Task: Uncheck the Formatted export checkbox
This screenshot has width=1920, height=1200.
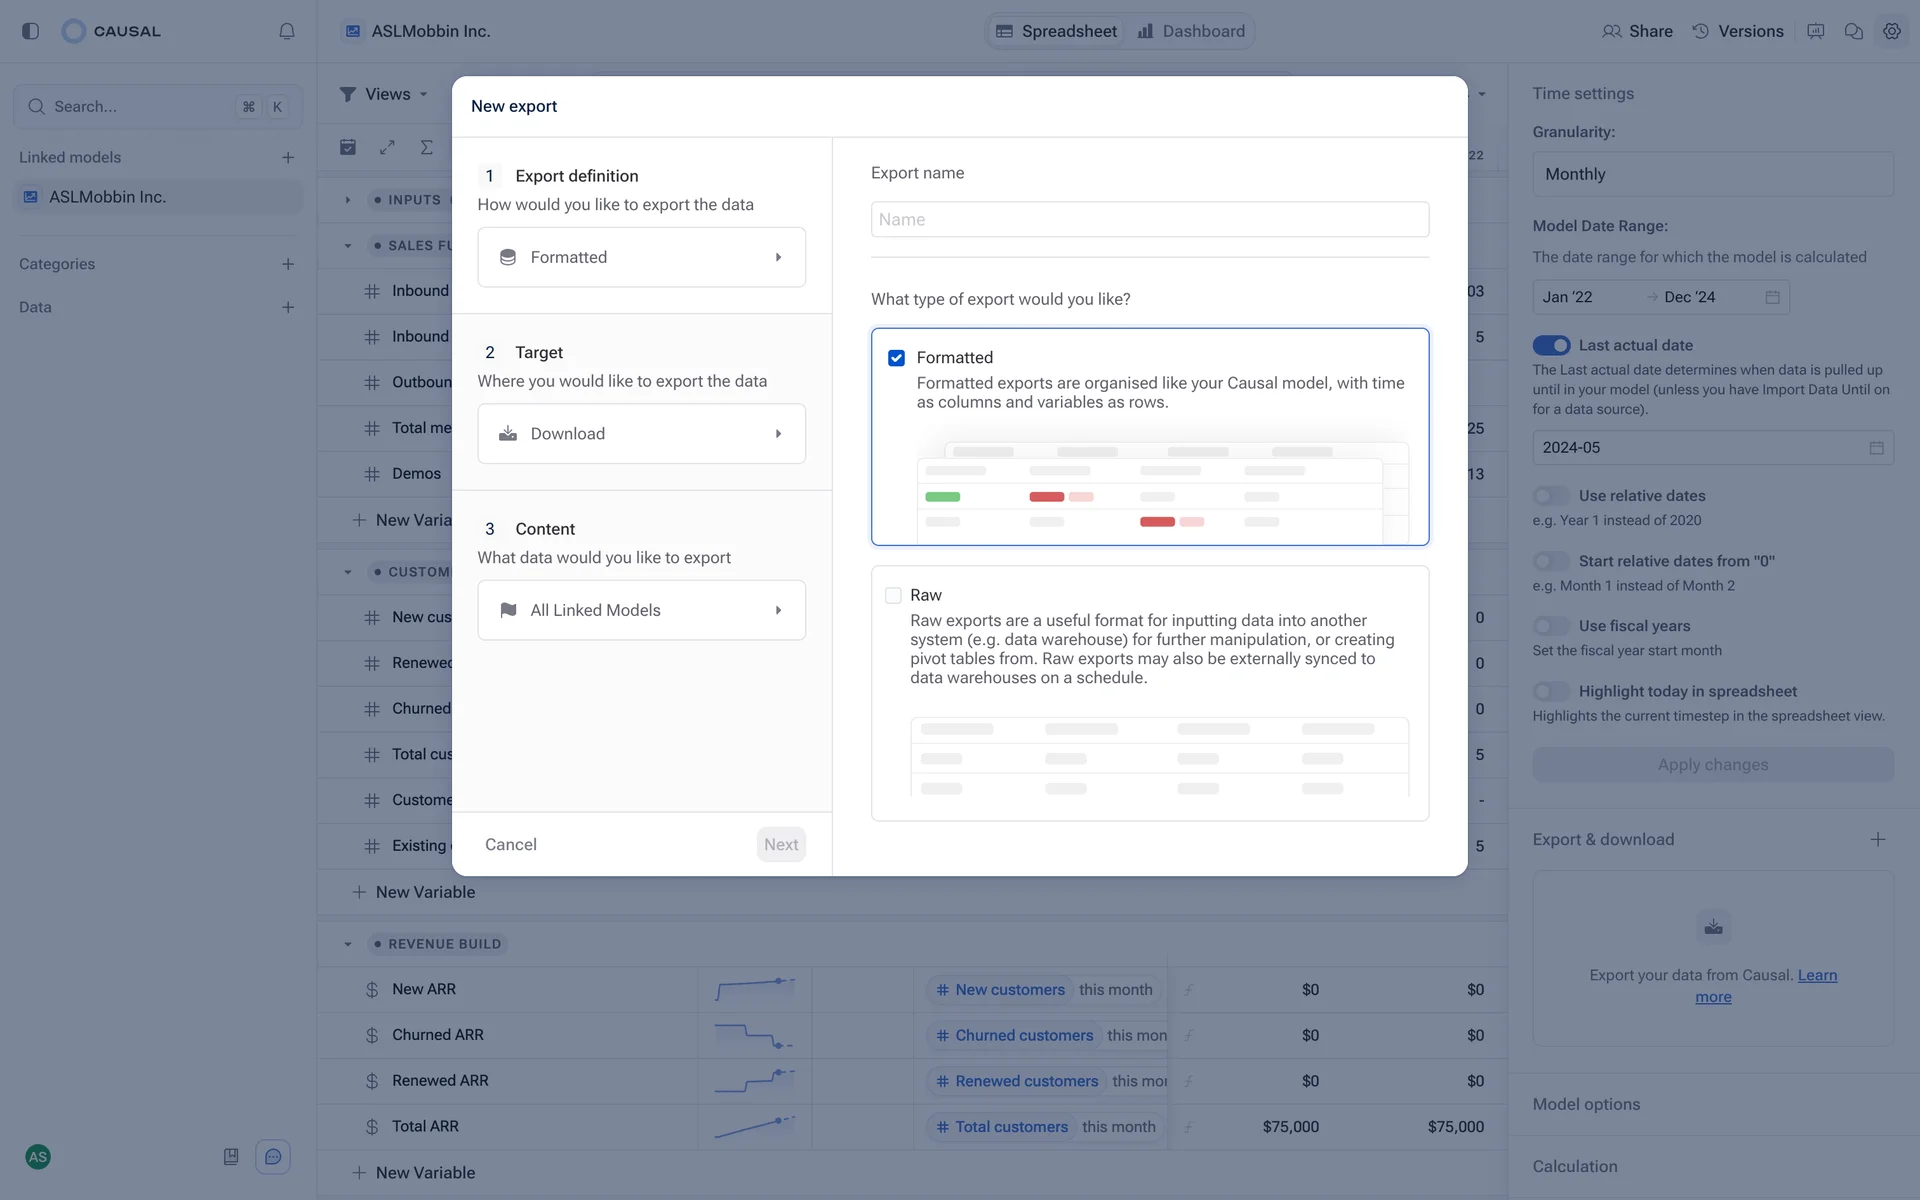Action: (x=896, y=358)
